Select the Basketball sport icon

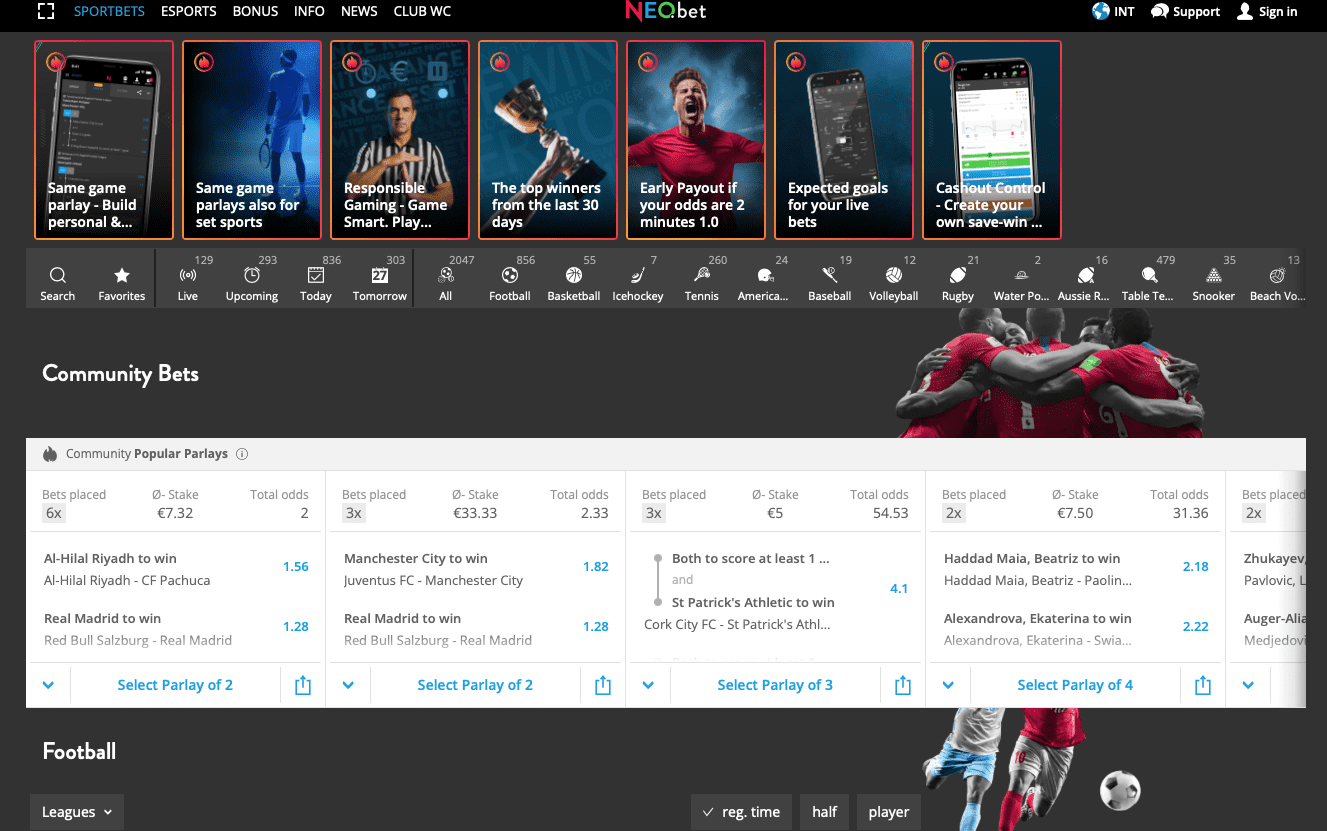[574, 275]
